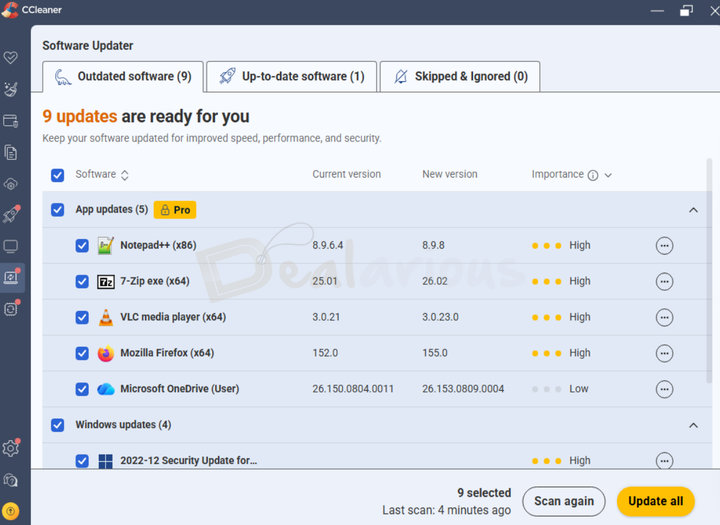Uncheck the Mozilla Firefox (x64) checkbox
This screenshot has width=720, height=525.
(82, 353)
